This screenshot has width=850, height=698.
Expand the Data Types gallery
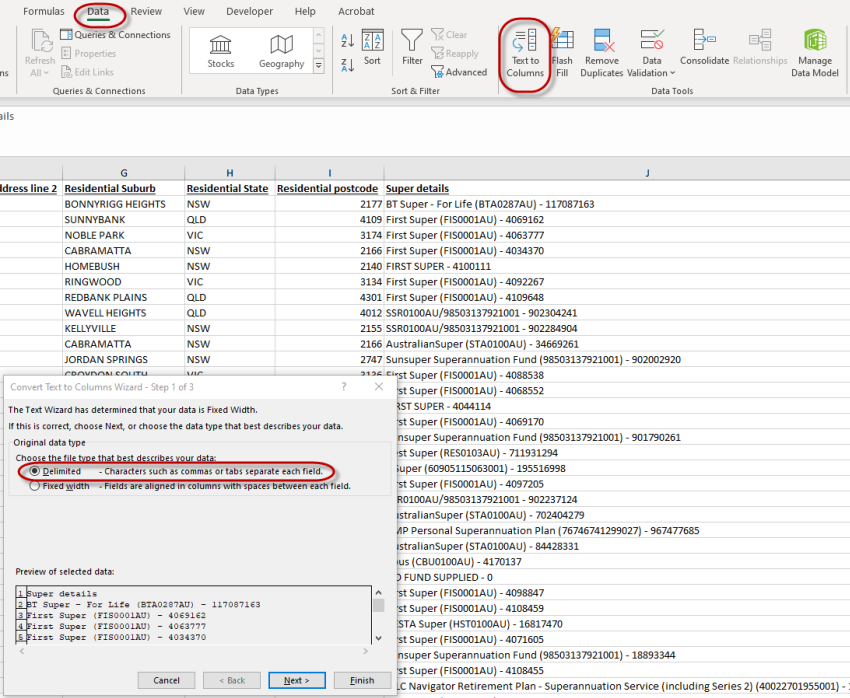pyautogui.click(x=319, y=66)
